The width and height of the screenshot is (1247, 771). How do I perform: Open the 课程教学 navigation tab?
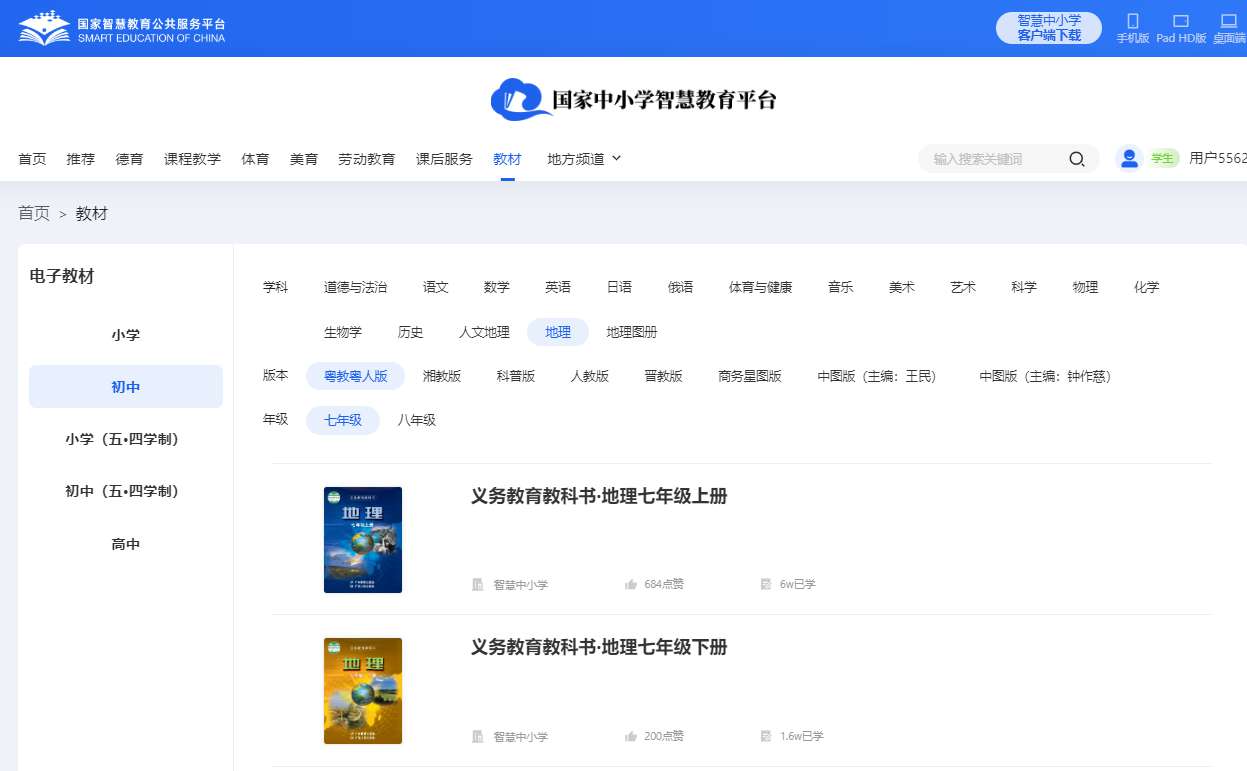192,159
